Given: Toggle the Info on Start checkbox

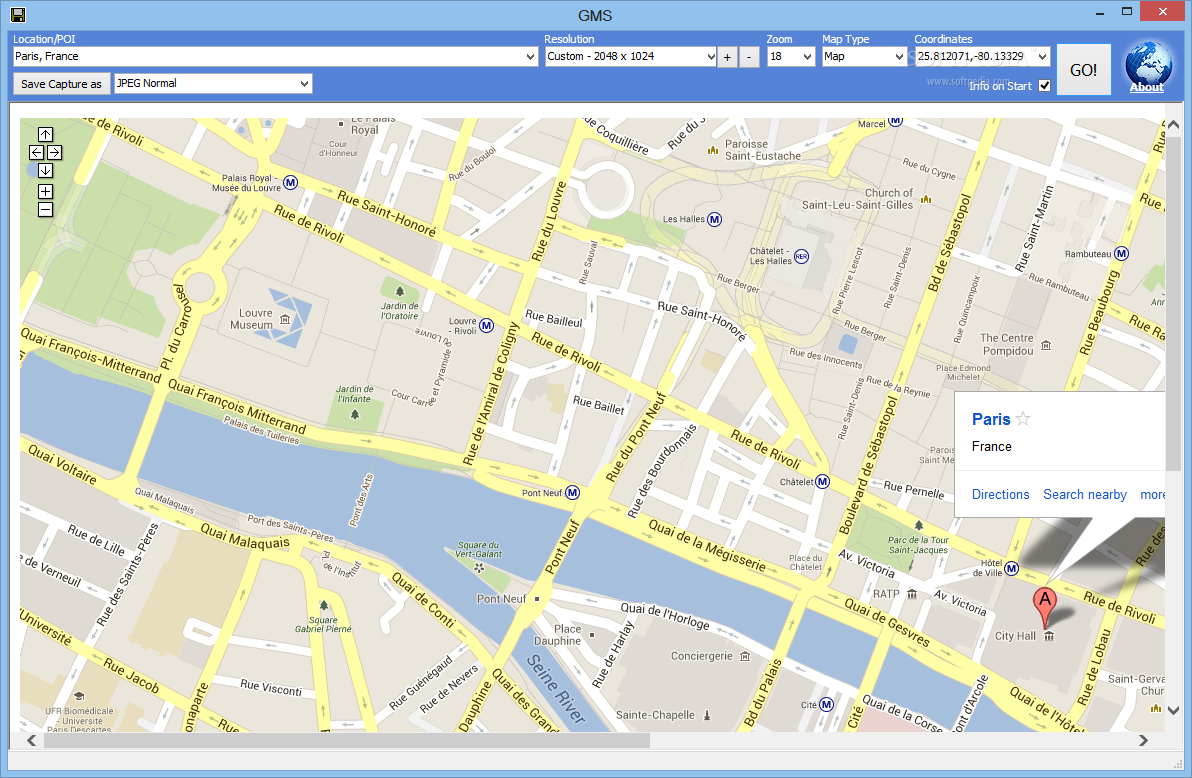Looking at the screenshot, I should 1045,85.
